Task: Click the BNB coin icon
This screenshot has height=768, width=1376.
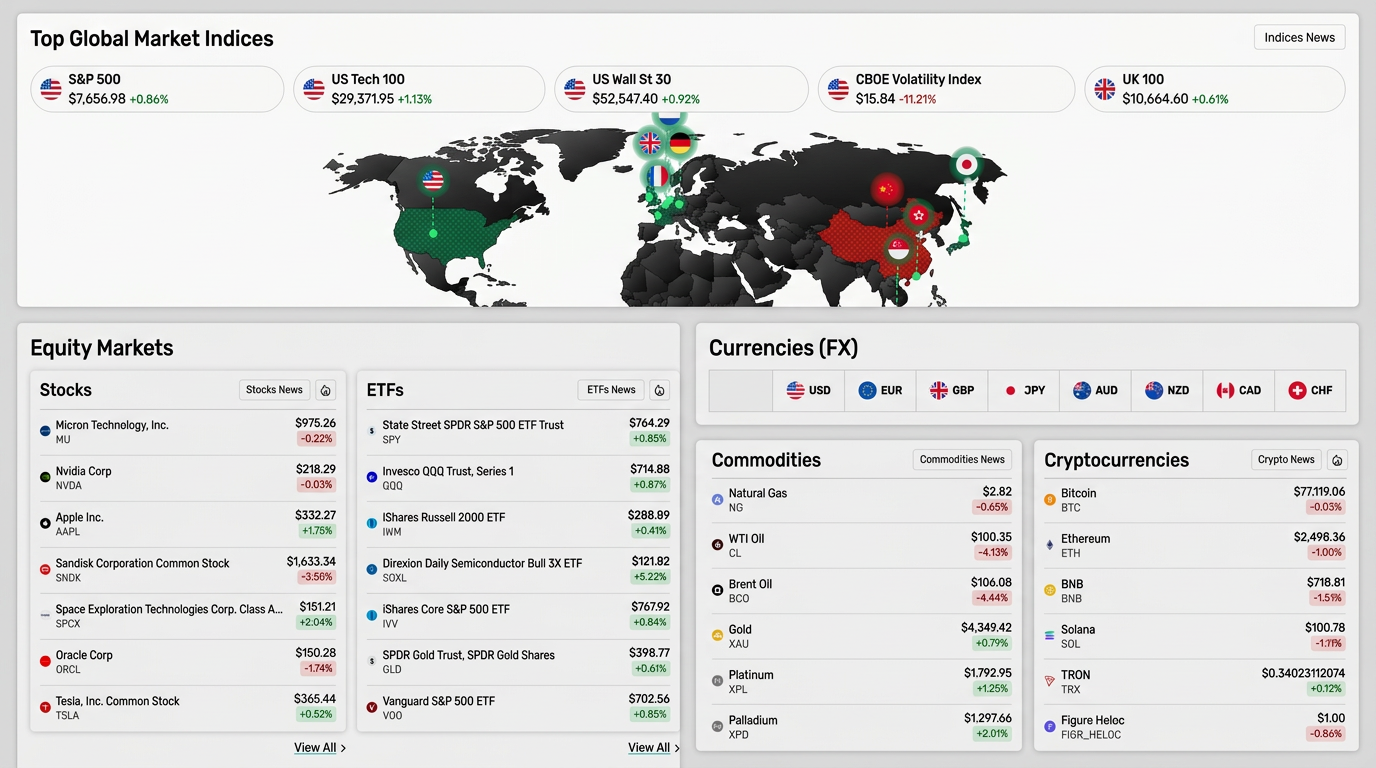Action: [1050, 590]
